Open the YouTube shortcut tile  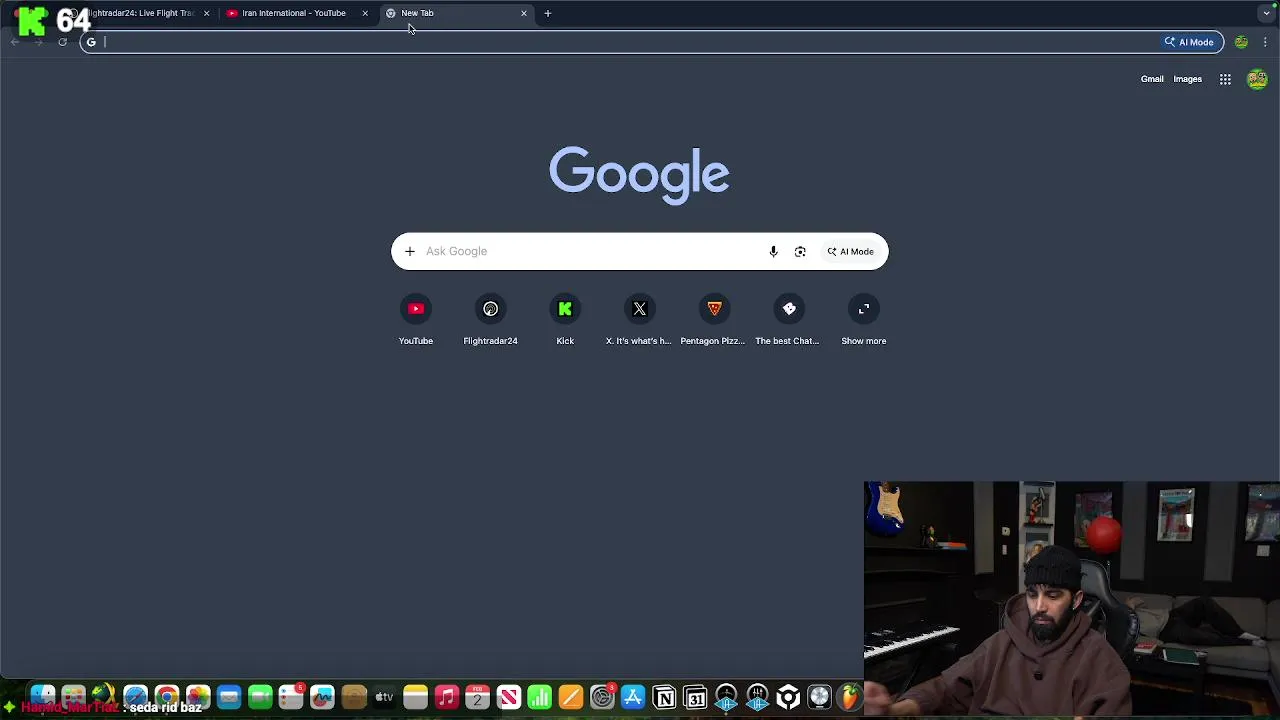coord(416,320)
